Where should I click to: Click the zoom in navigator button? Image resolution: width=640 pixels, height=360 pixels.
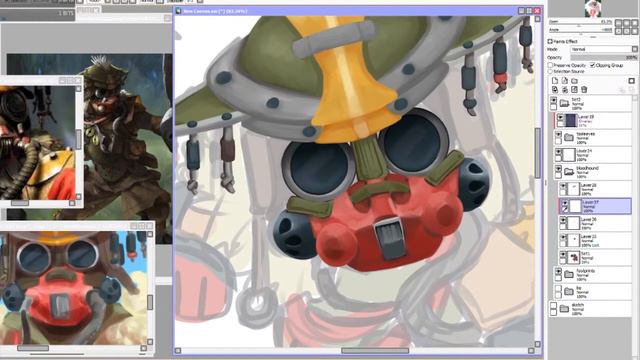[x=627, y=23]
